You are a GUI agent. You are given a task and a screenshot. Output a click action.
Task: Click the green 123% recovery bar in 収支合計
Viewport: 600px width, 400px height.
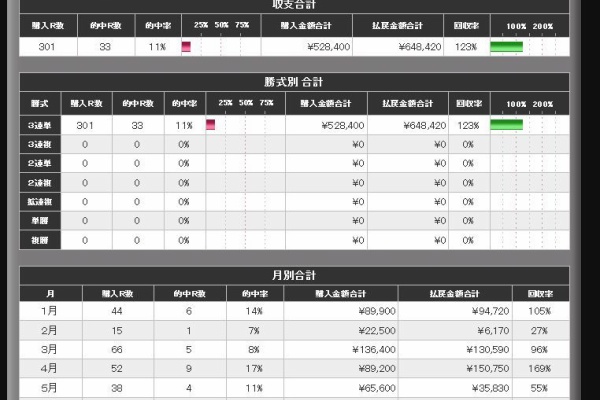click(x=506, y=47)
